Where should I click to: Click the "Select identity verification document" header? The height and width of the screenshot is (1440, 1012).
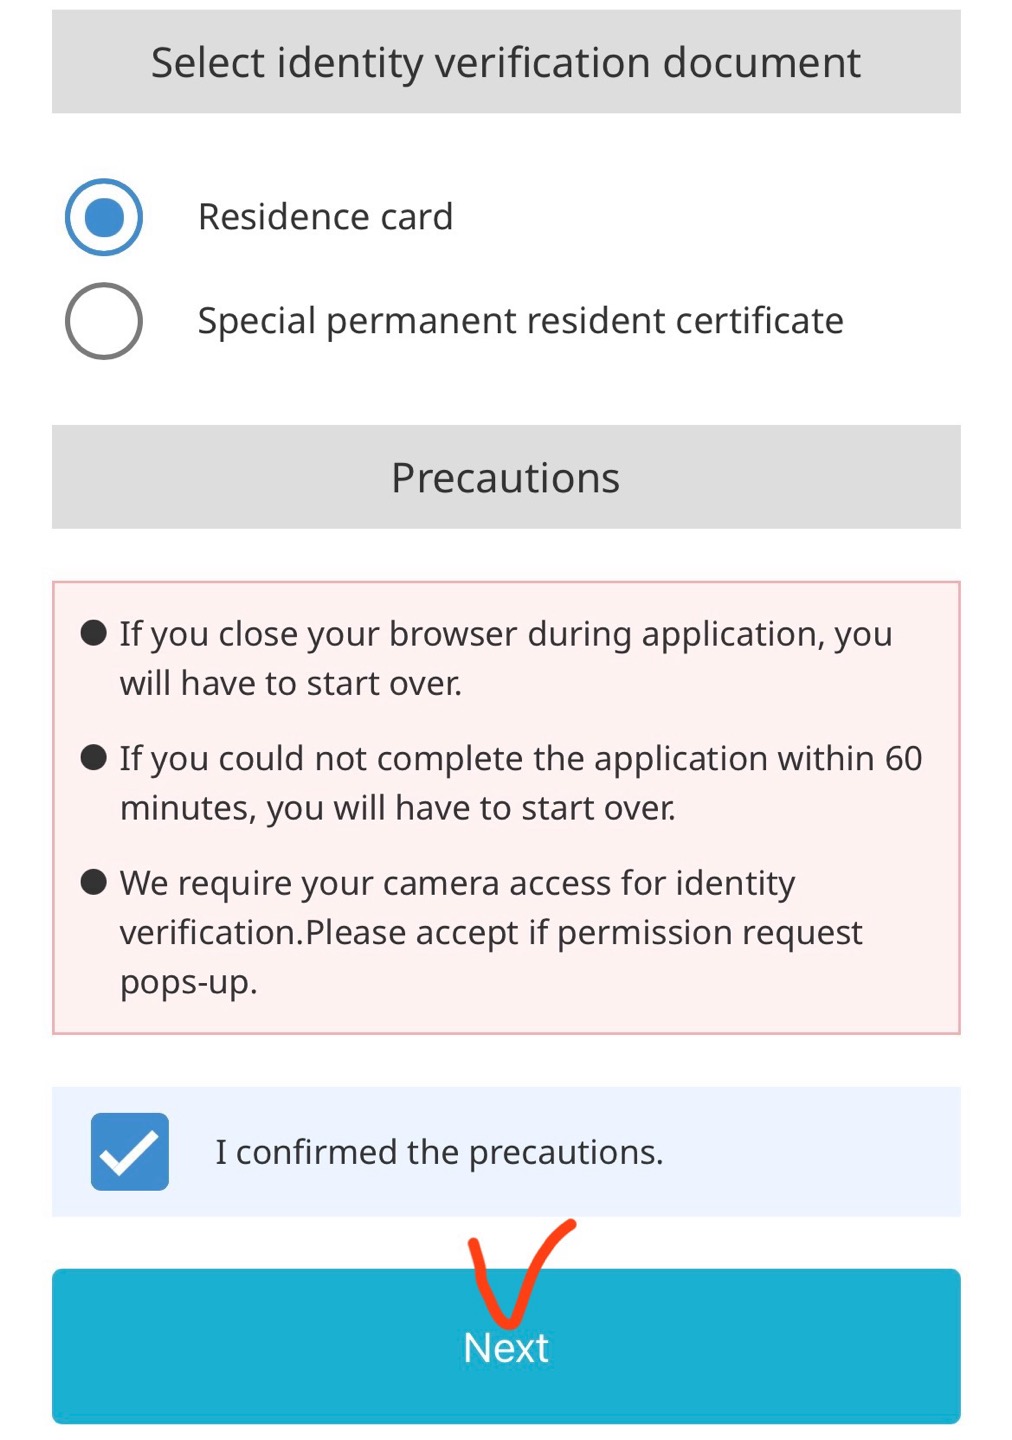(x=506, y=62)
